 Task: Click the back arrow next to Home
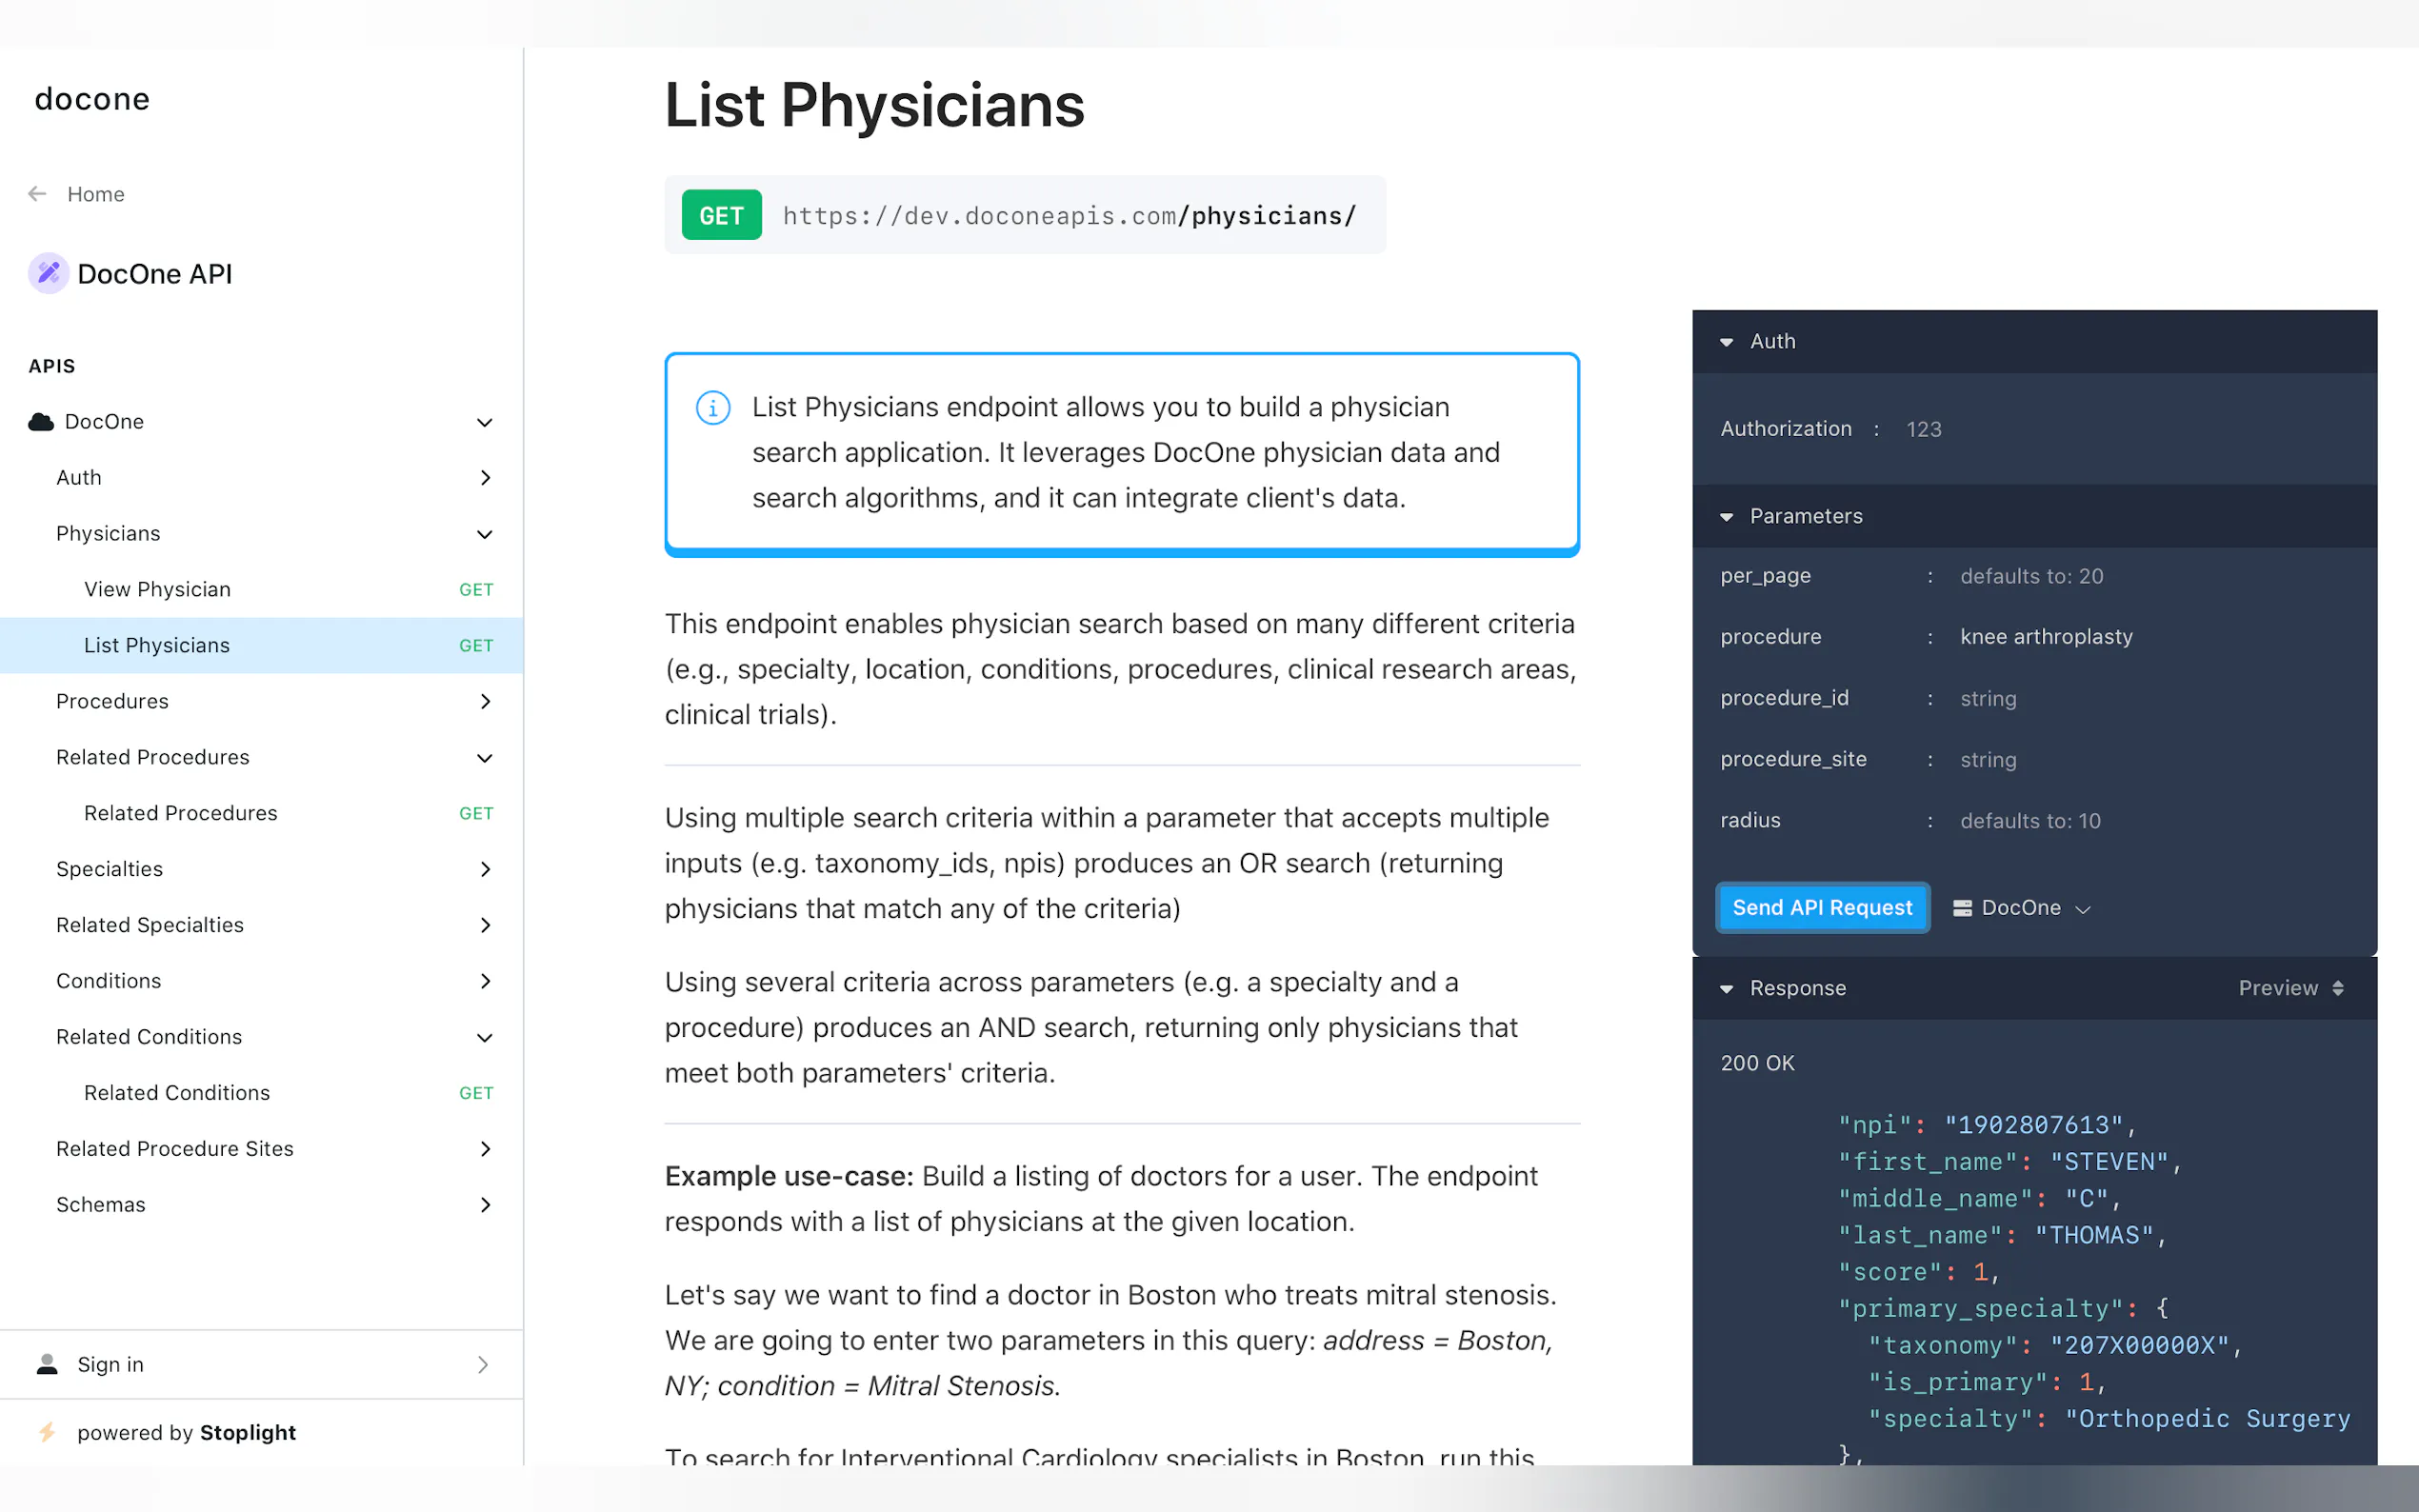pyautogui.click(x=37, y=194)
